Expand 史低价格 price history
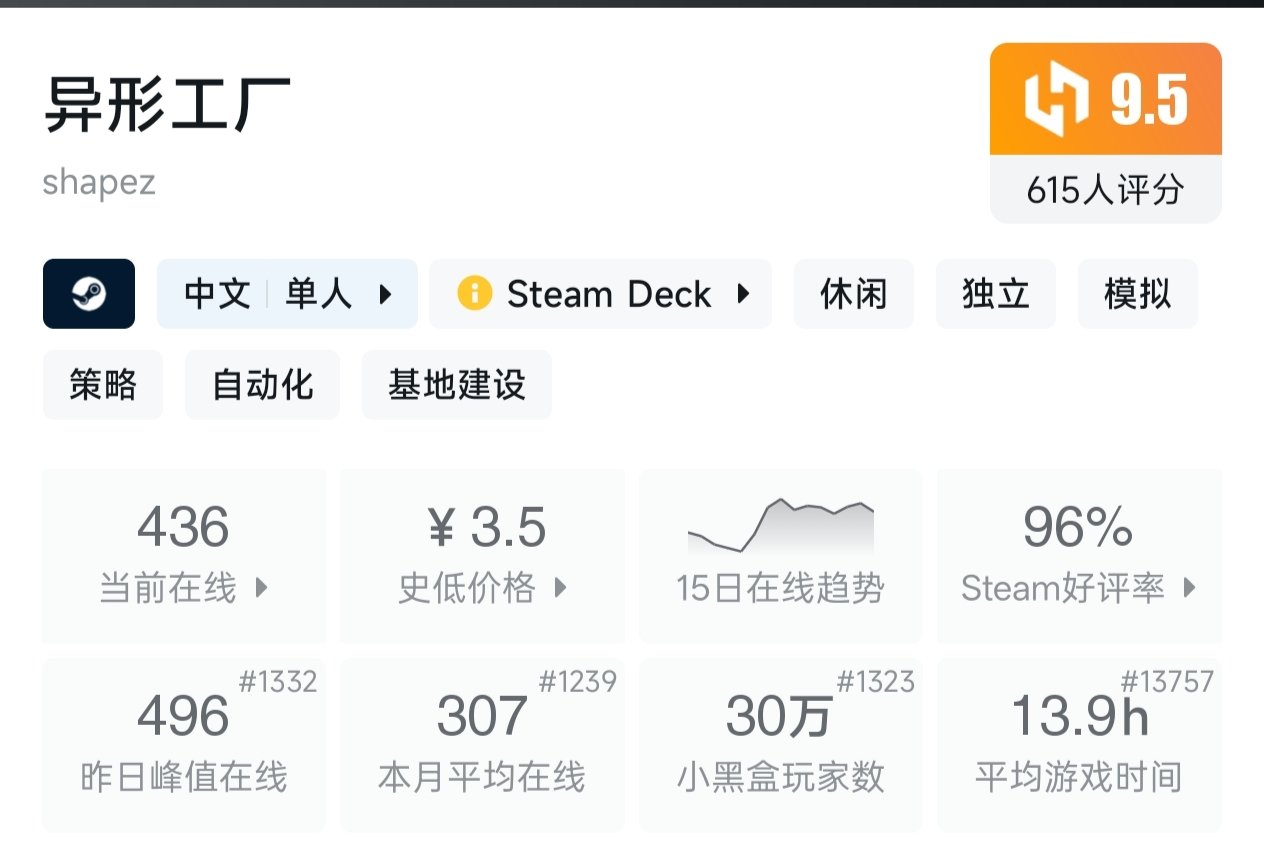1264x849 pixels. click(x=482, y=555)
